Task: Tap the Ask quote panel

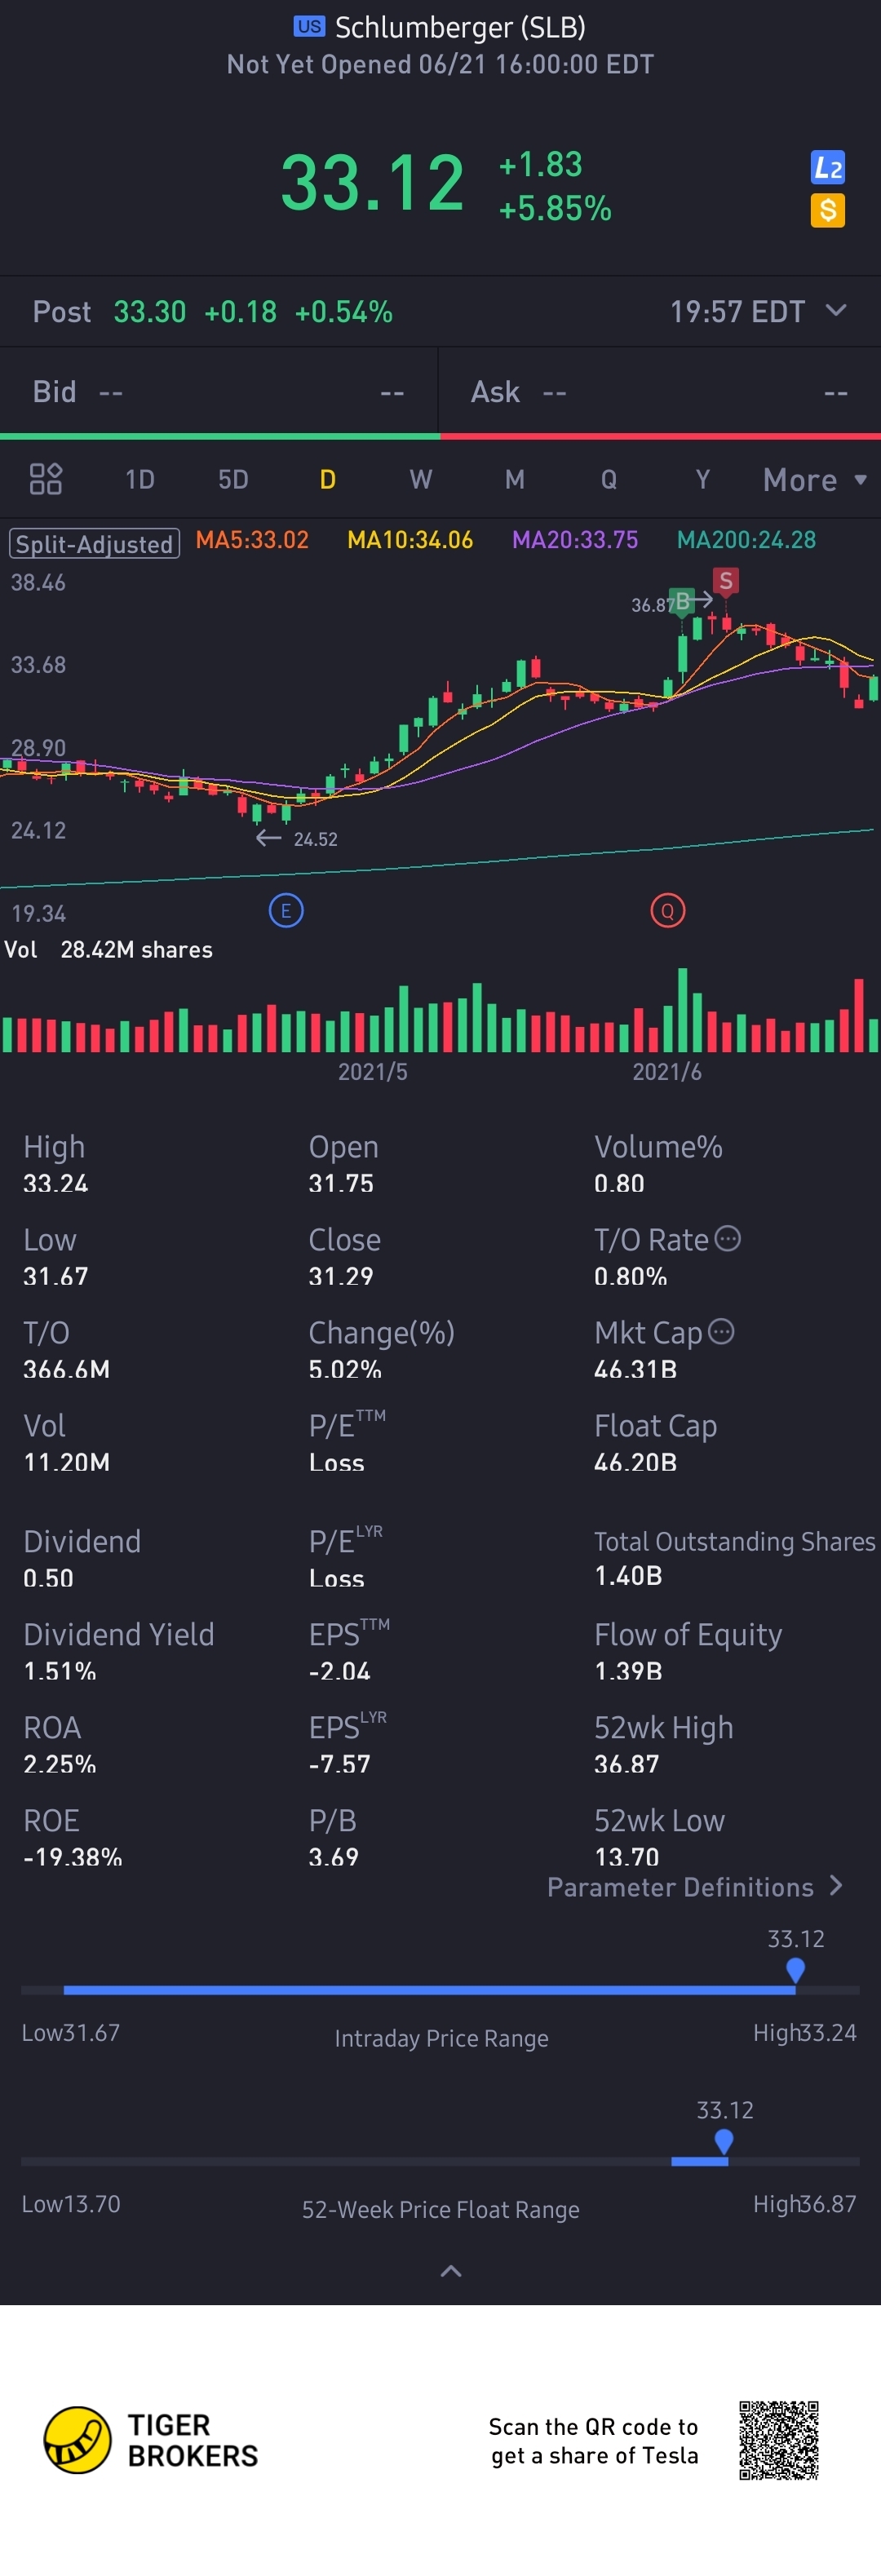Action: 660,392
